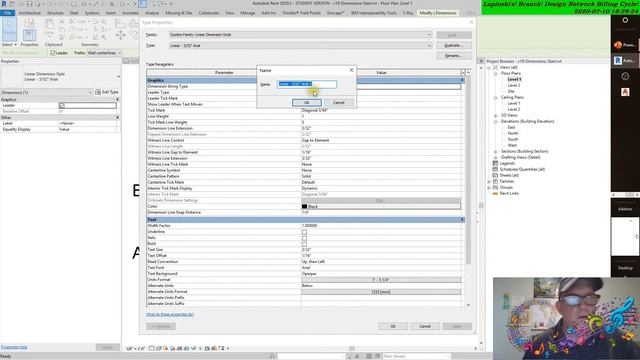Click the Revit application logo icon

4,4
